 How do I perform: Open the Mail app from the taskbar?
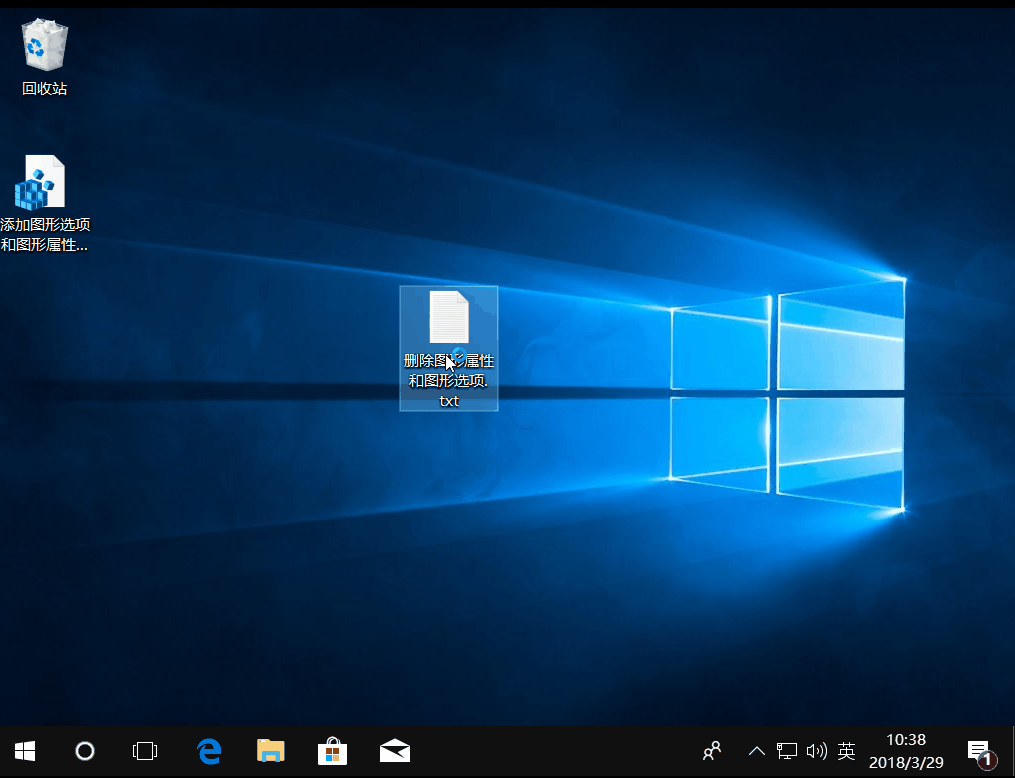coord(395,751)
